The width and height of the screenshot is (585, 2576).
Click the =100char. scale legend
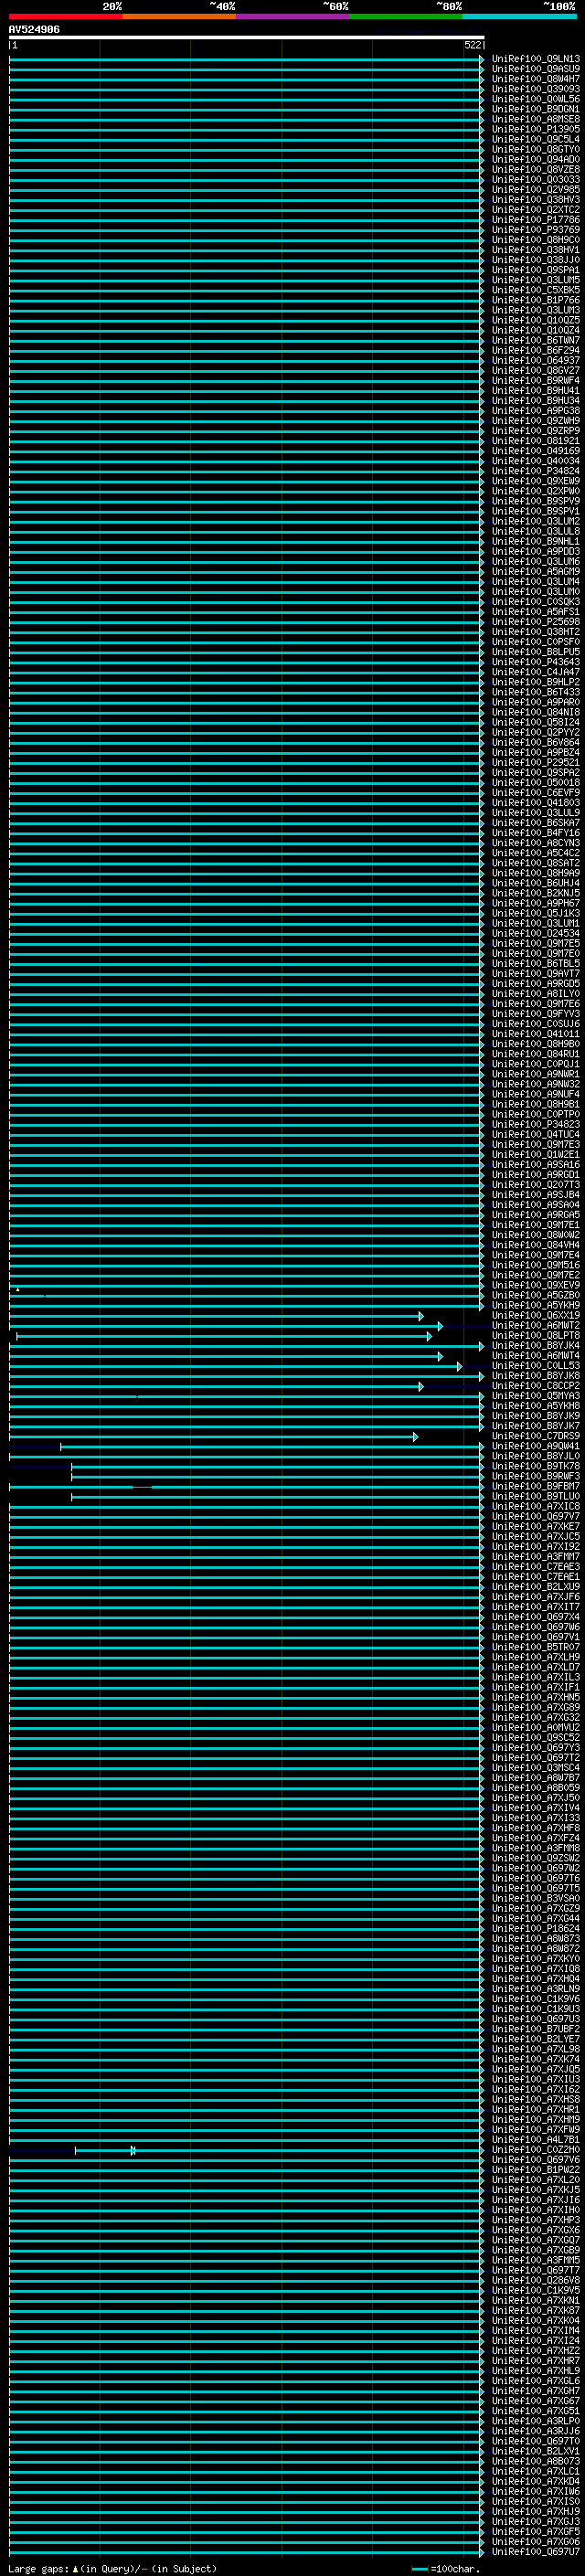tap(447, 2569)
